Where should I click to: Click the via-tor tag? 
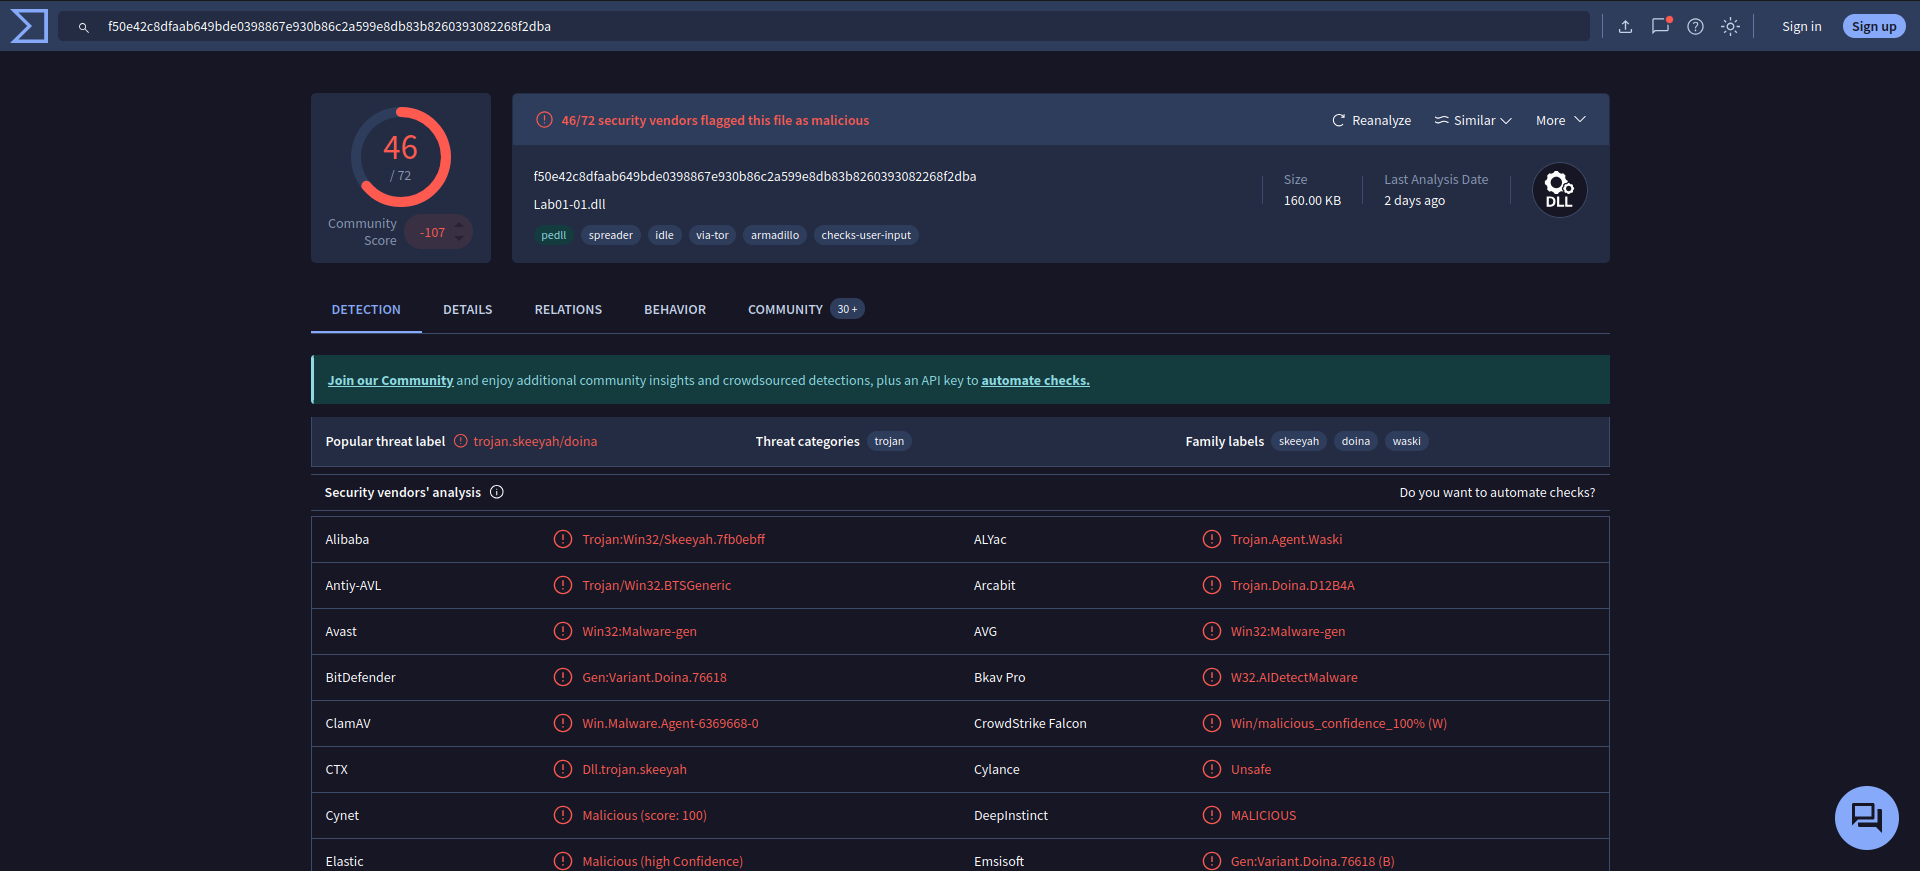pyautogui.click(x=712, y=235)
